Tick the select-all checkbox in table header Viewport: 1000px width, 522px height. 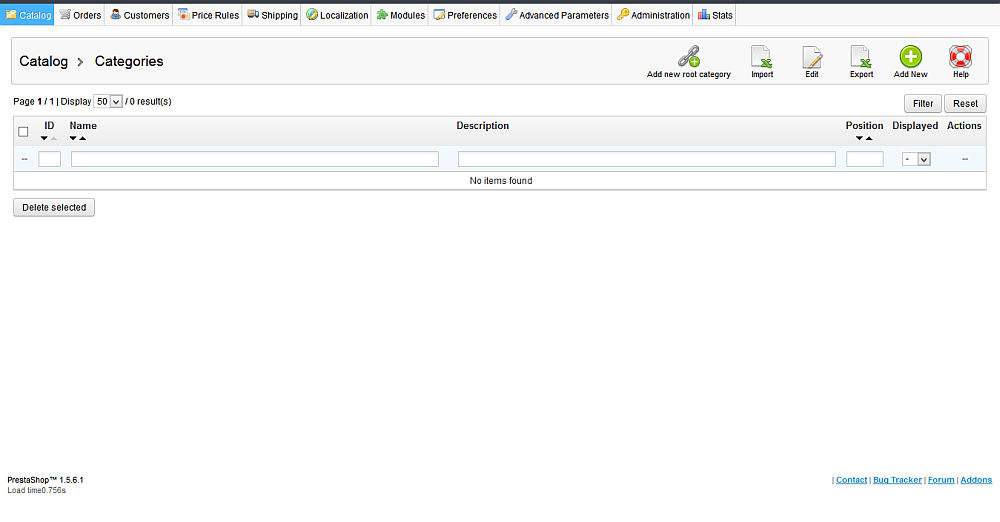pos(24,131)
